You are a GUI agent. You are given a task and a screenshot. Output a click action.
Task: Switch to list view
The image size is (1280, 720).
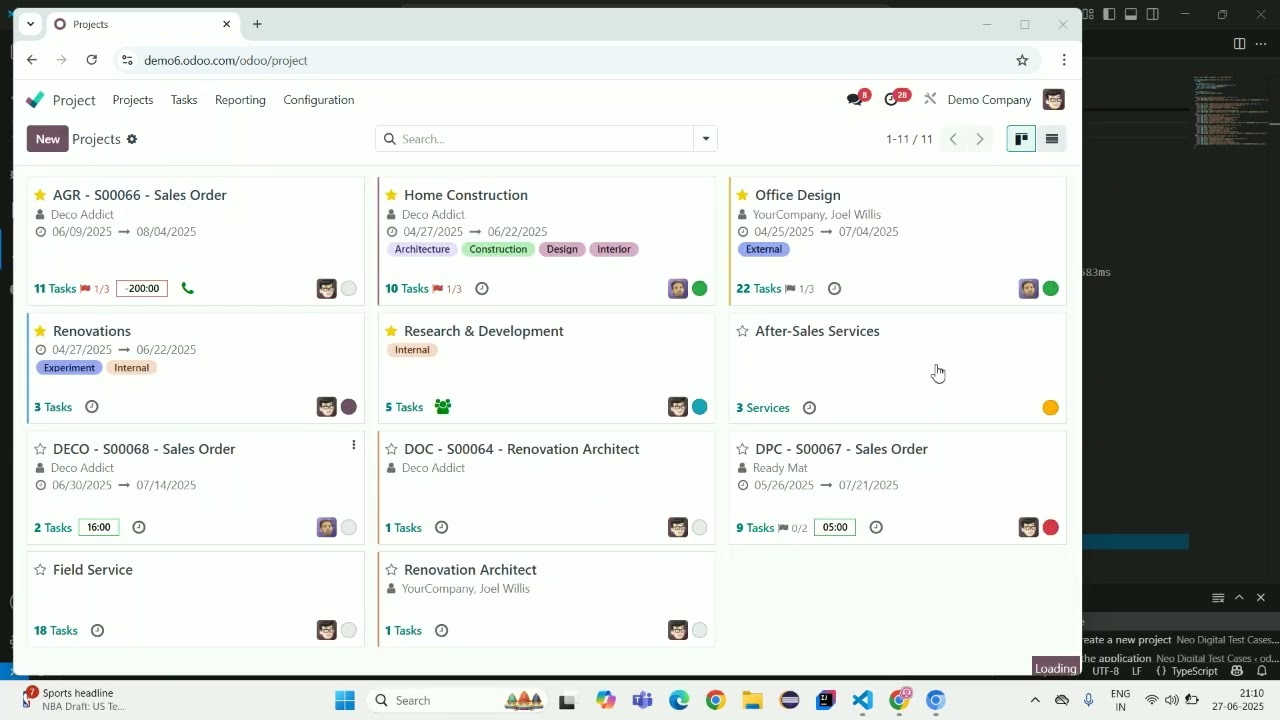pos(1052,139)
